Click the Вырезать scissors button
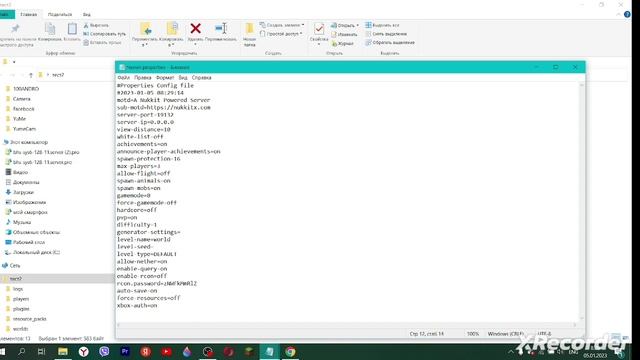The width and height of the screenshot is (640, 360). coord(96,25)
